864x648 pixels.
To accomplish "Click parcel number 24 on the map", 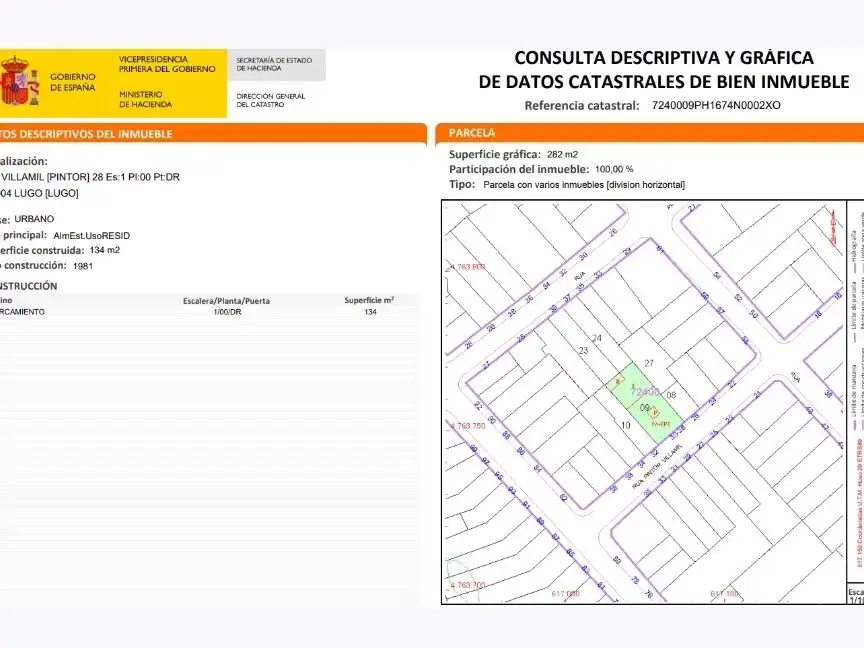I will (597, 338).
